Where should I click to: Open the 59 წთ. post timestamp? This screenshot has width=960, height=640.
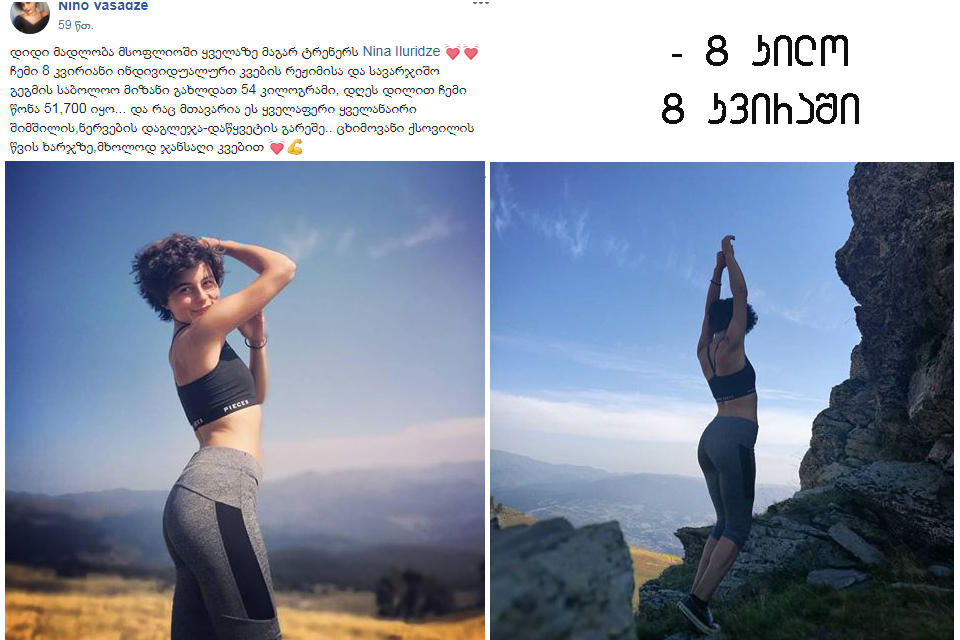[75, 25]
